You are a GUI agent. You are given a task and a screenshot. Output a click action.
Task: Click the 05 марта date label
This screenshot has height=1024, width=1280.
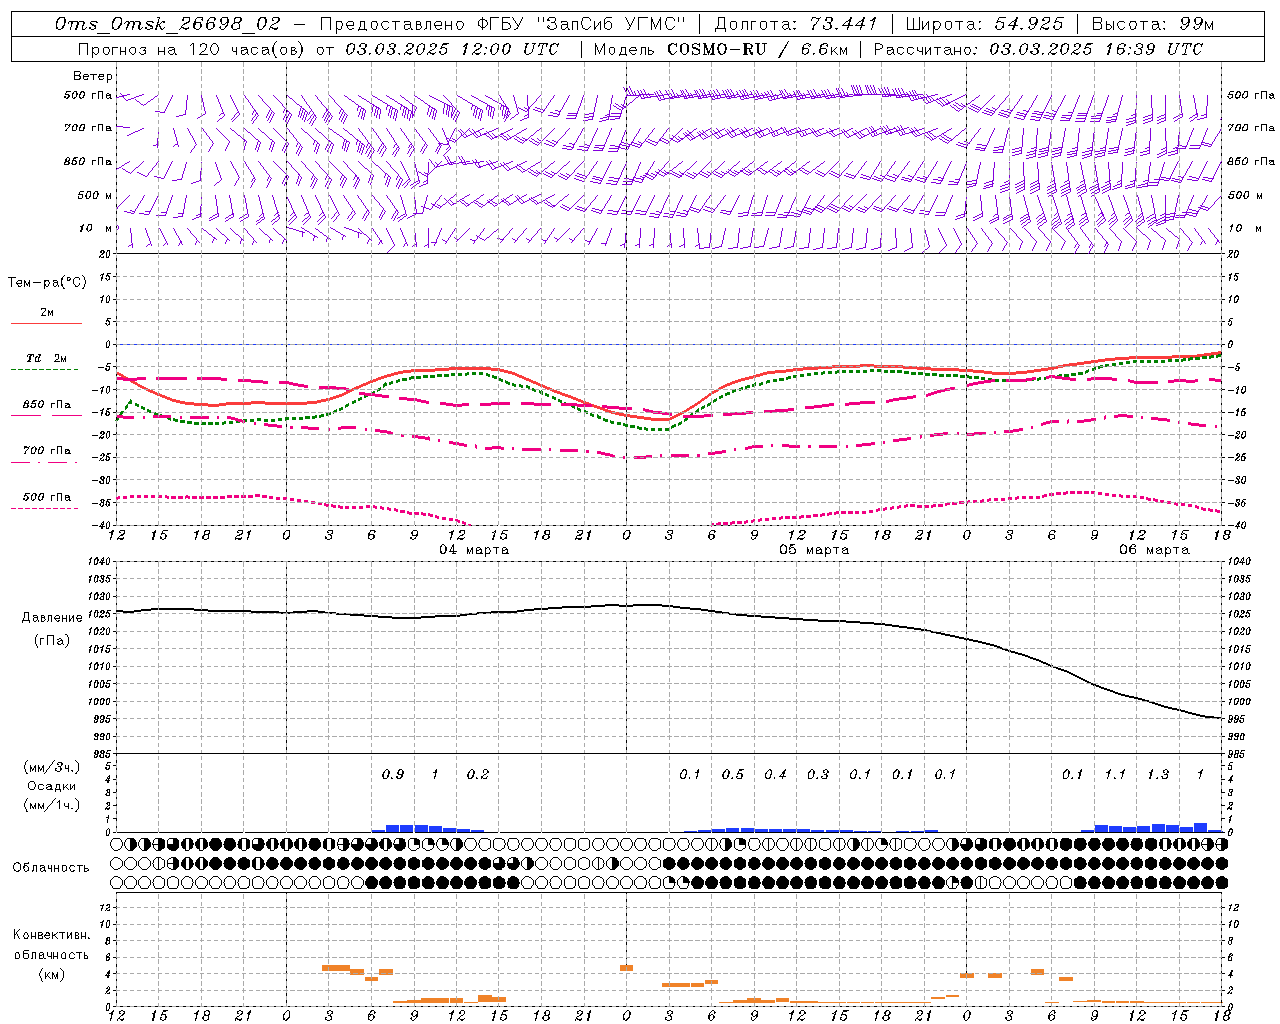[814, 550]
